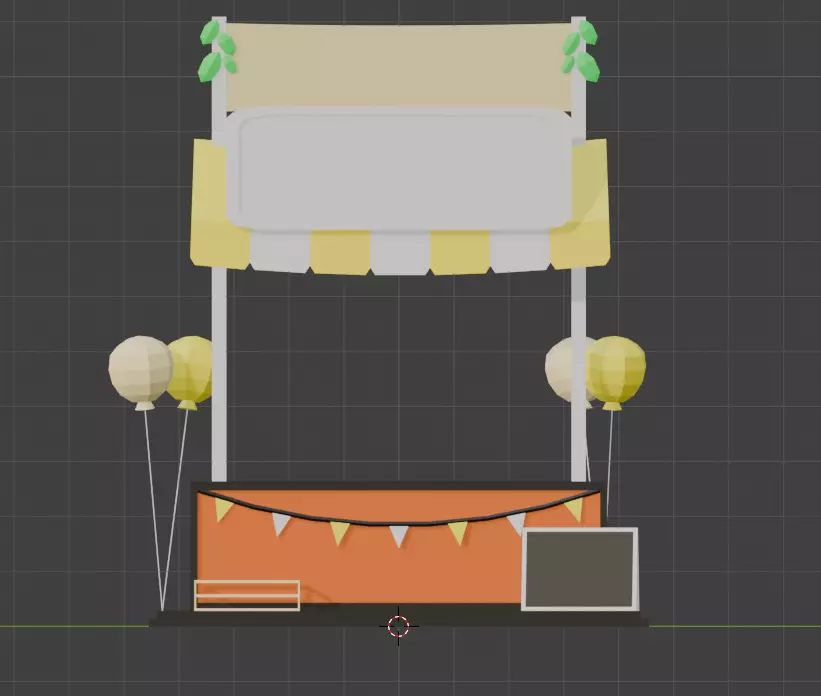Select the center white bunting flag on the counter
Image resolution: width=821 pixels, height=696 pixels.
coord(399,535)
